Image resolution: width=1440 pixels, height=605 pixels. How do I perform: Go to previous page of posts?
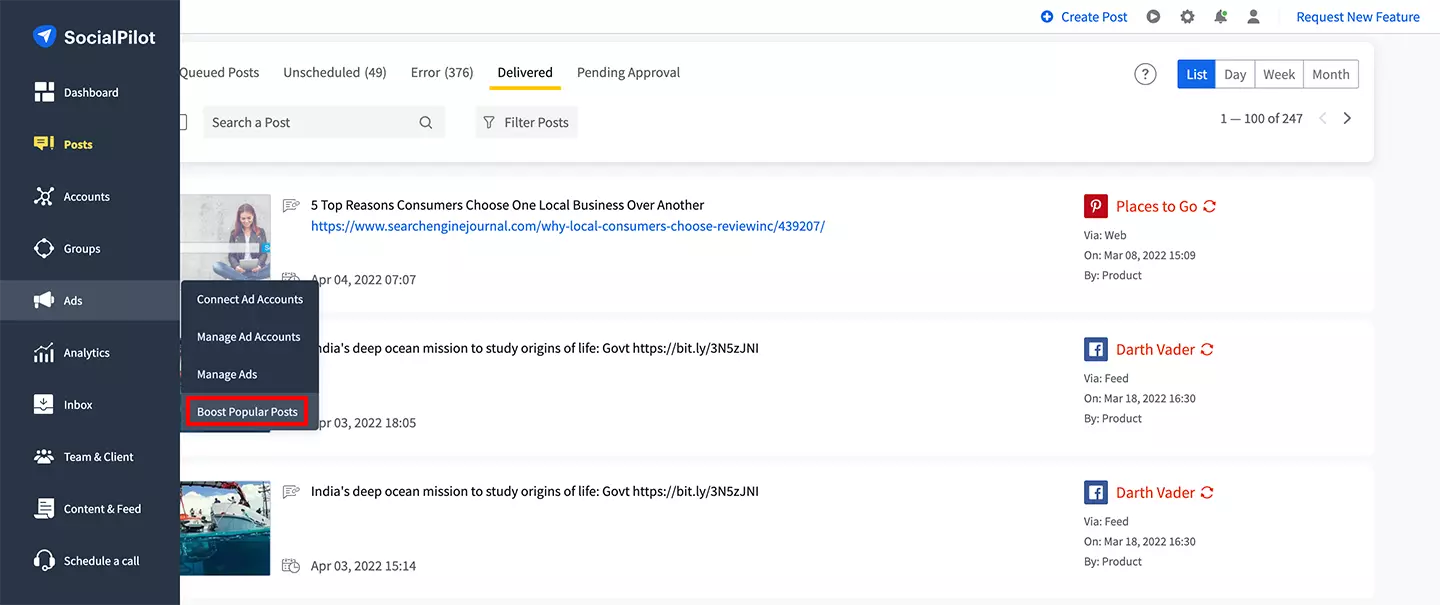click(1323, 118)
